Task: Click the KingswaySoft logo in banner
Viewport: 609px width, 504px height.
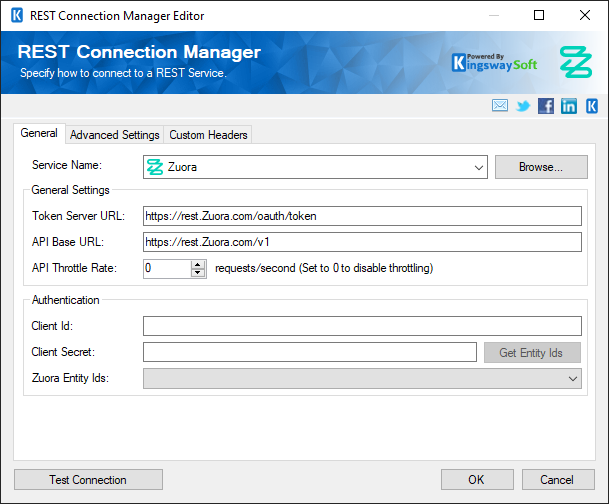Action: point(495,63)
